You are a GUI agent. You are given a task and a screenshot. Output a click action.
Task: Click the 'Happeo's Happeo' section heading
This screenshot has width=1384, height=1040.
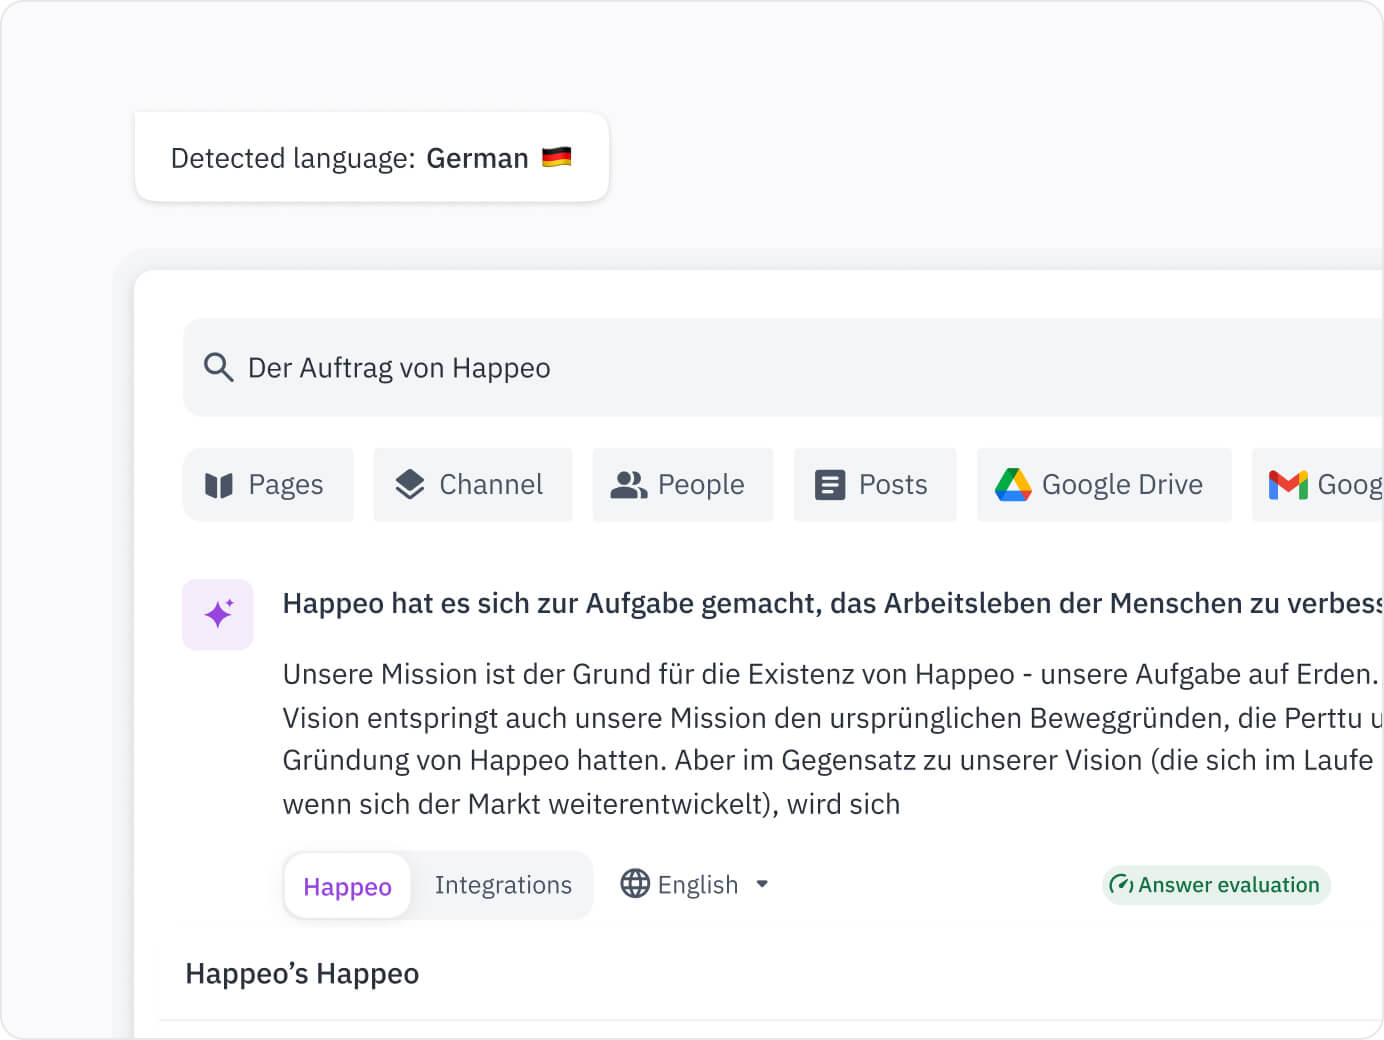(x=302, y=974)
